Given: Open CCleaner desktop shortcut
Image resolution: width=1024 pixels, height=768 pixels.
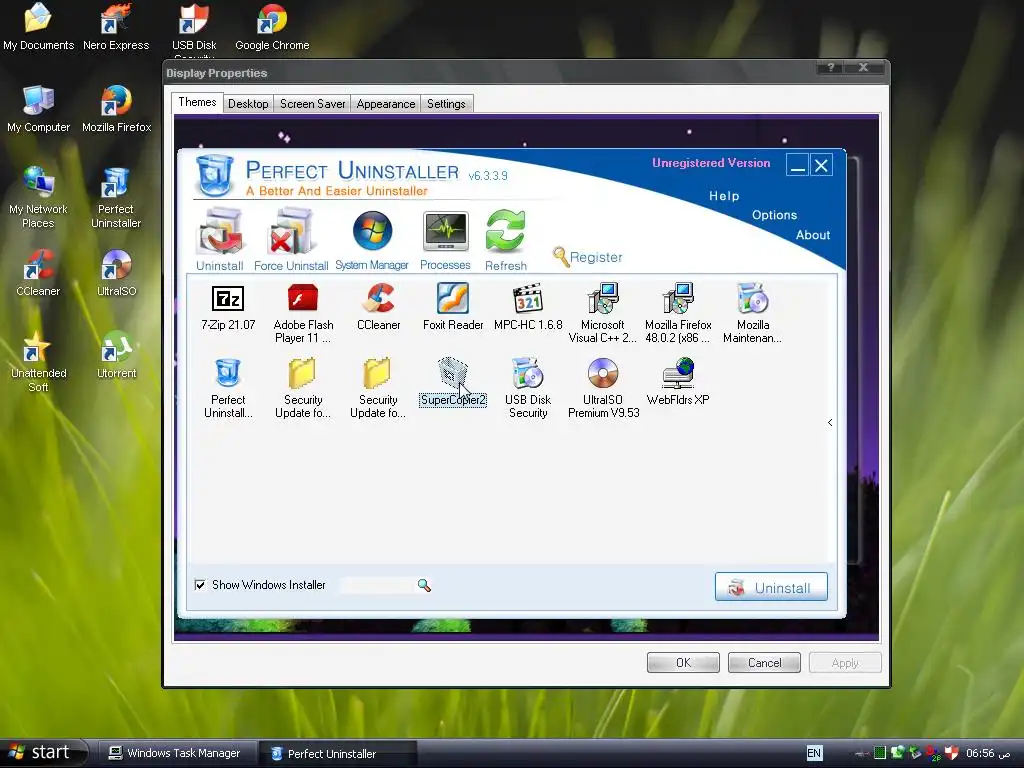Looking at the screenshot, I should tap(38, 273).
